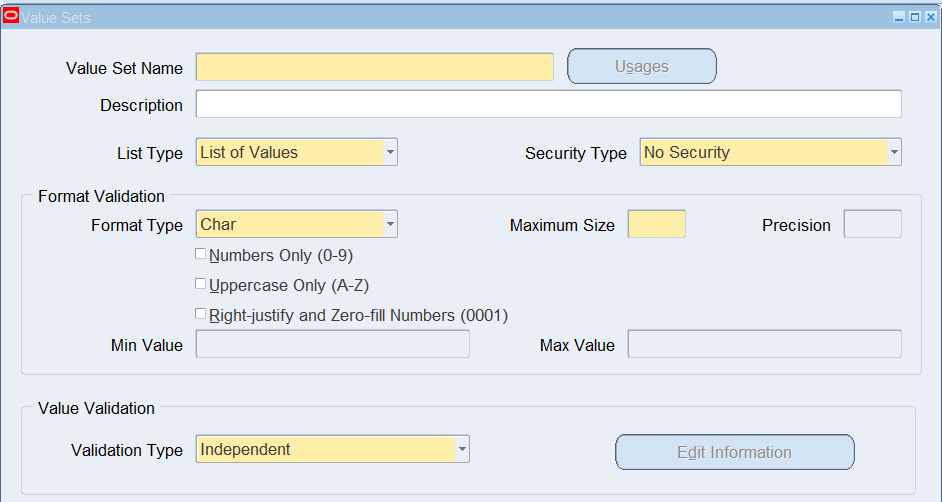942x502 pixels.
Task: Click the Edit Information button
Action: point(734,452)
